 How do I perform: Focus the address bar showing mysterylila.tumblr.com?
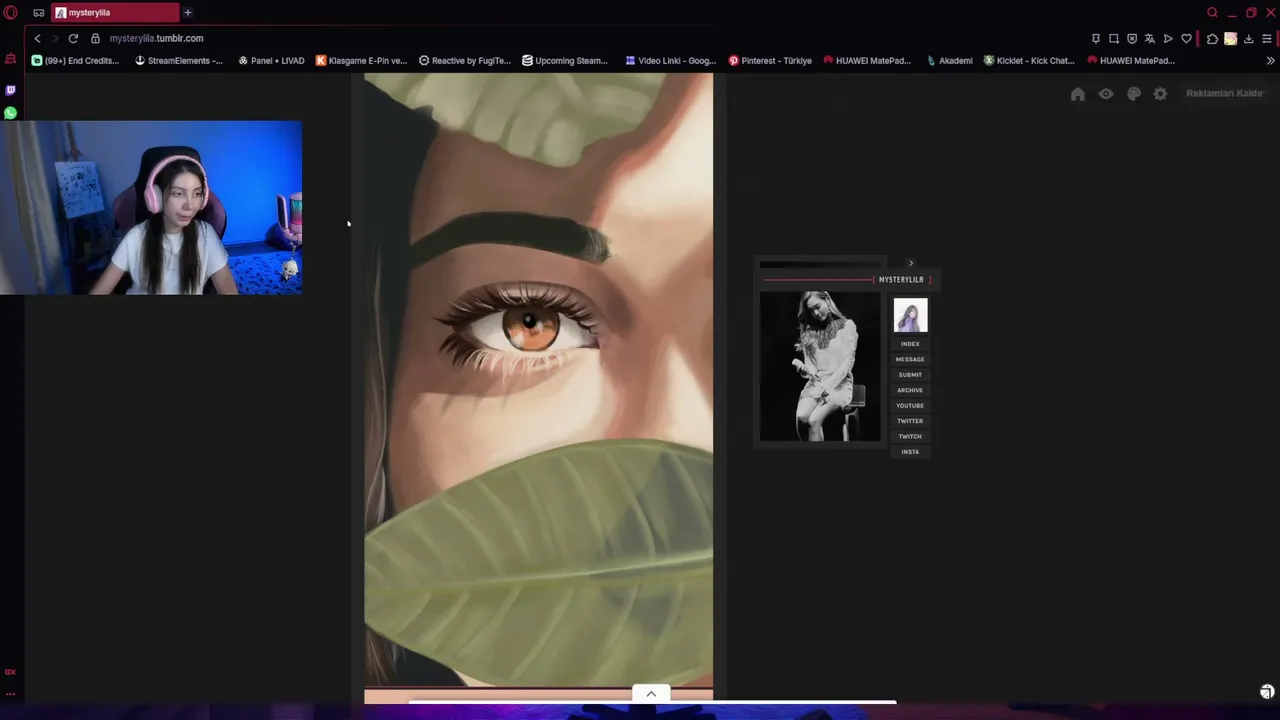[x=156, y=38]
